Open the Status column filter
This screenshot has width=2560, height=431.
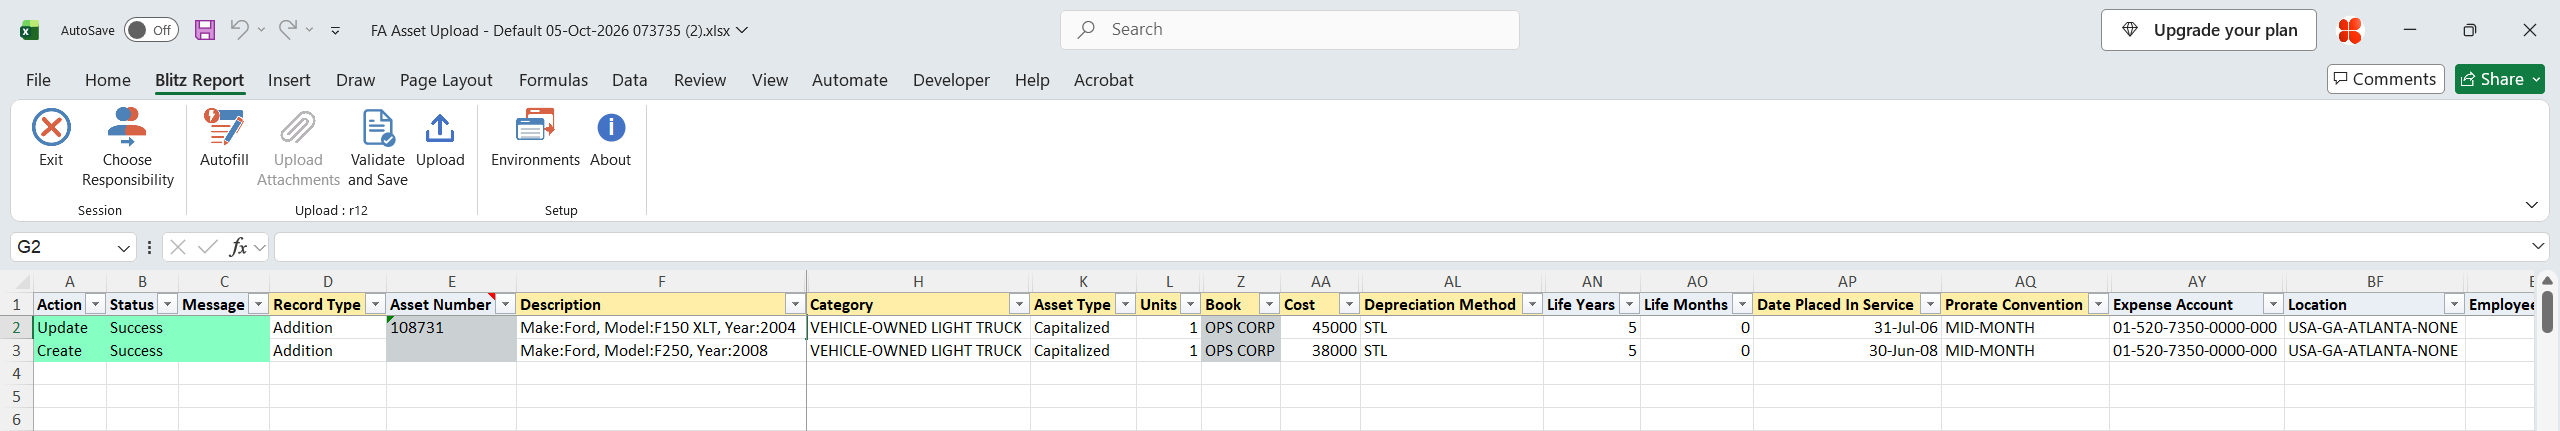[168, 304]
